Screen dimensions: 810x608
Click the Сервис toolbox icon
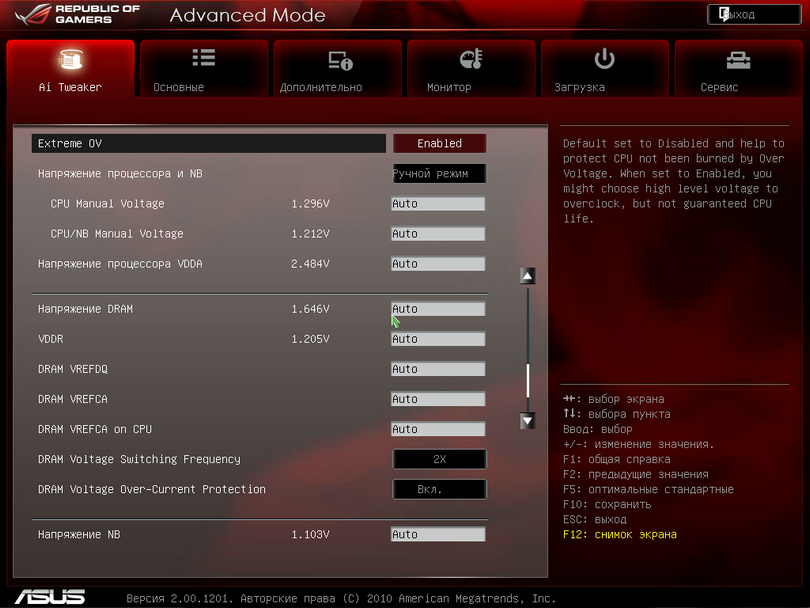(738, 60)
